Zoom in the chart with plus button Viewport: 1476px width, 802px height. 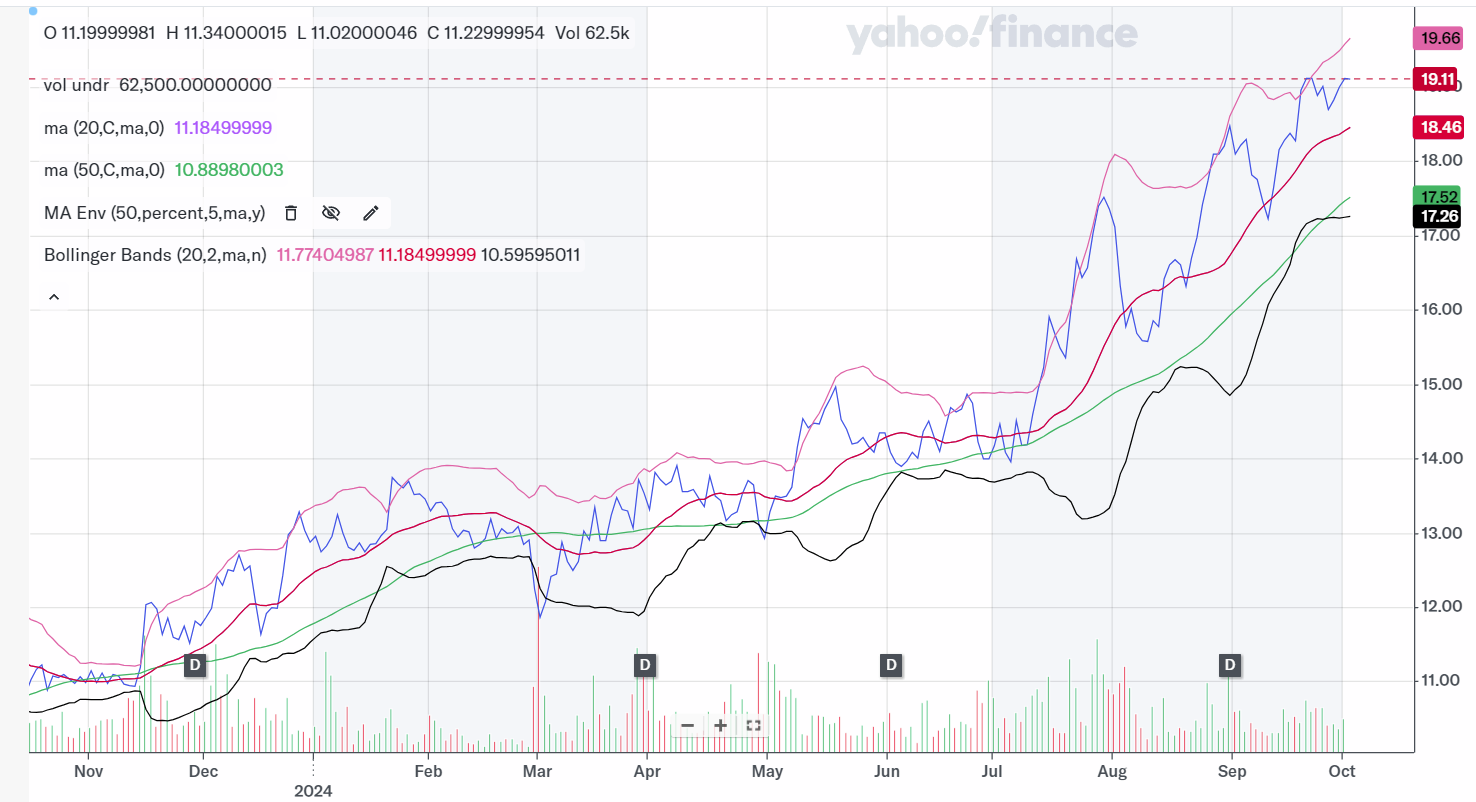click(720, 725)
